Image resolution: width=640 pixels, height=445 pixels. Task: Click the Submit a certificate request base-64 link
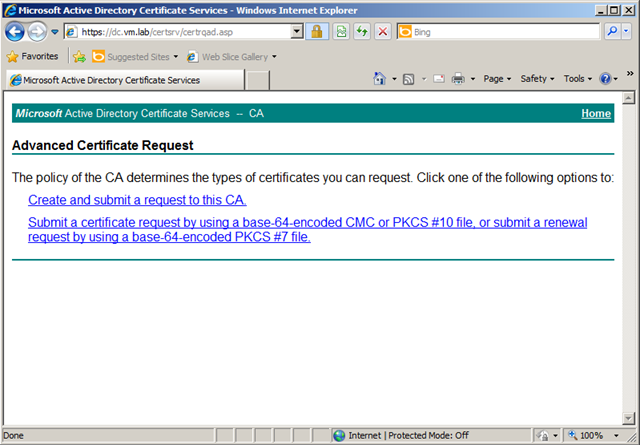(x=307, y=229)
